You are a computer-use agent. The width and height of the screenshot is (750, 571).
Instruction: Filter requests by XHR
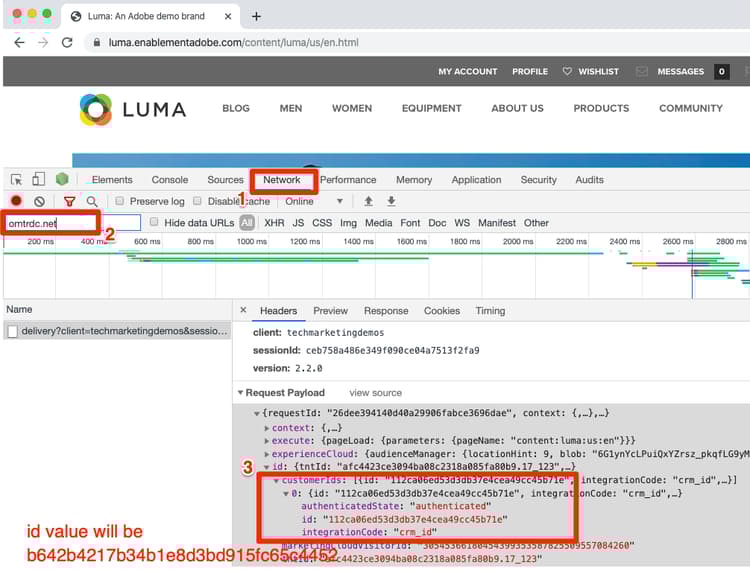(274, 223)
